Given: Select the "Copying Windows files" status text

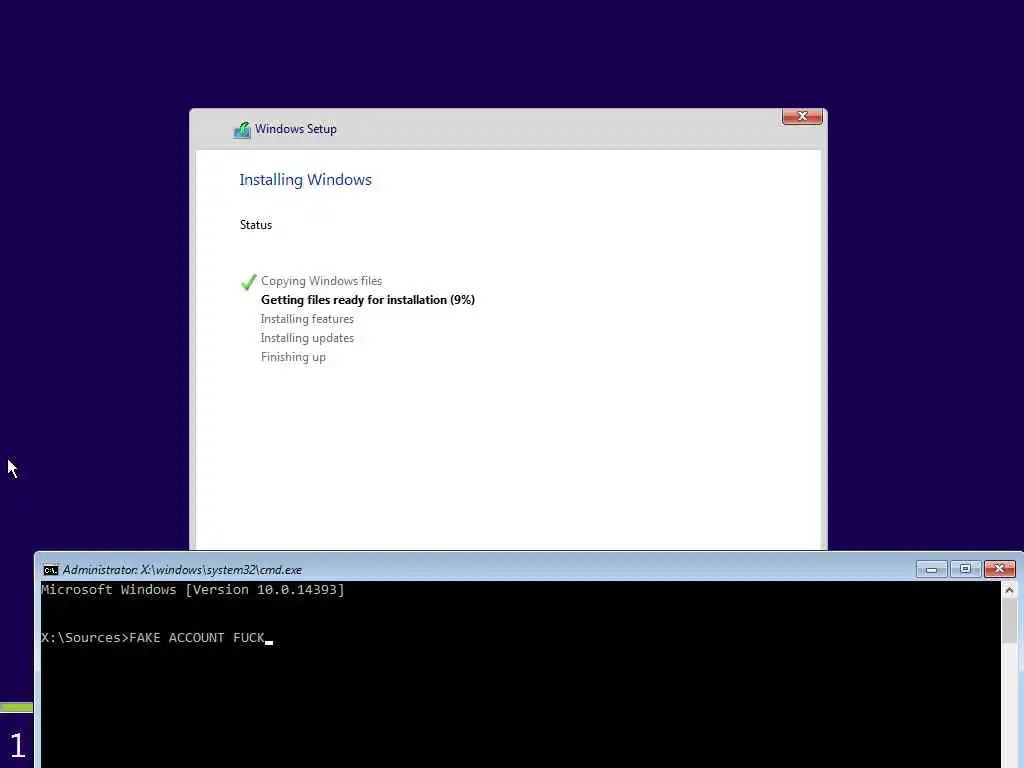Looking at the screenshot, I should click(x=321, y=281).
